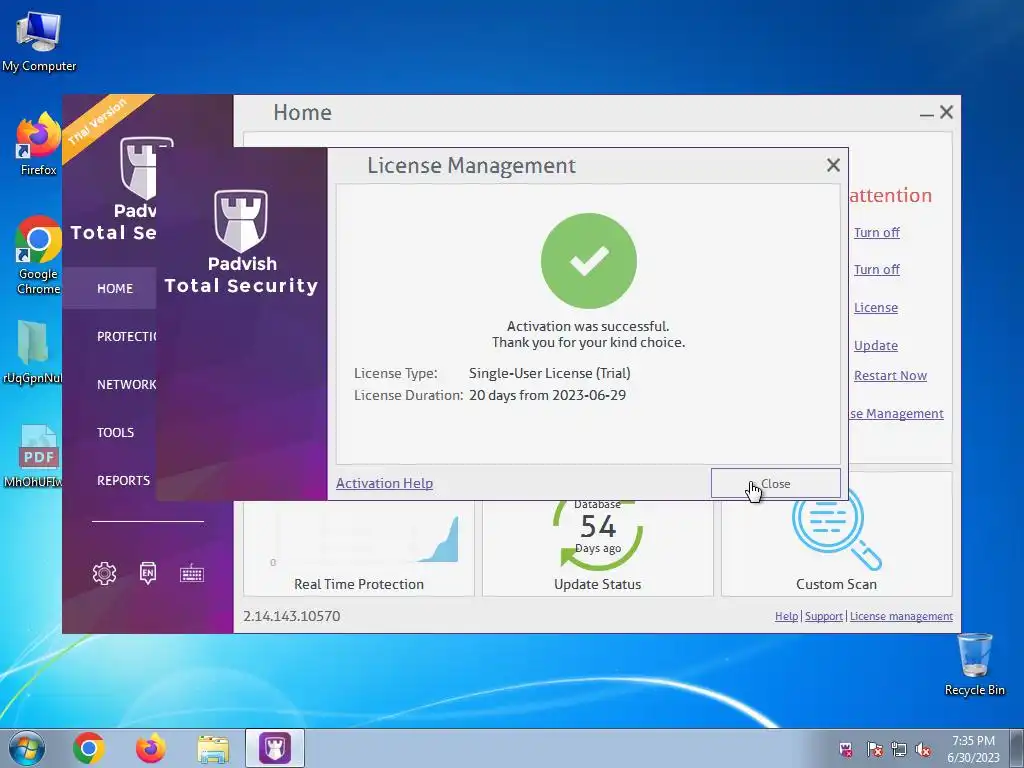Open Help link in the footer

click(x=786, y=616)
